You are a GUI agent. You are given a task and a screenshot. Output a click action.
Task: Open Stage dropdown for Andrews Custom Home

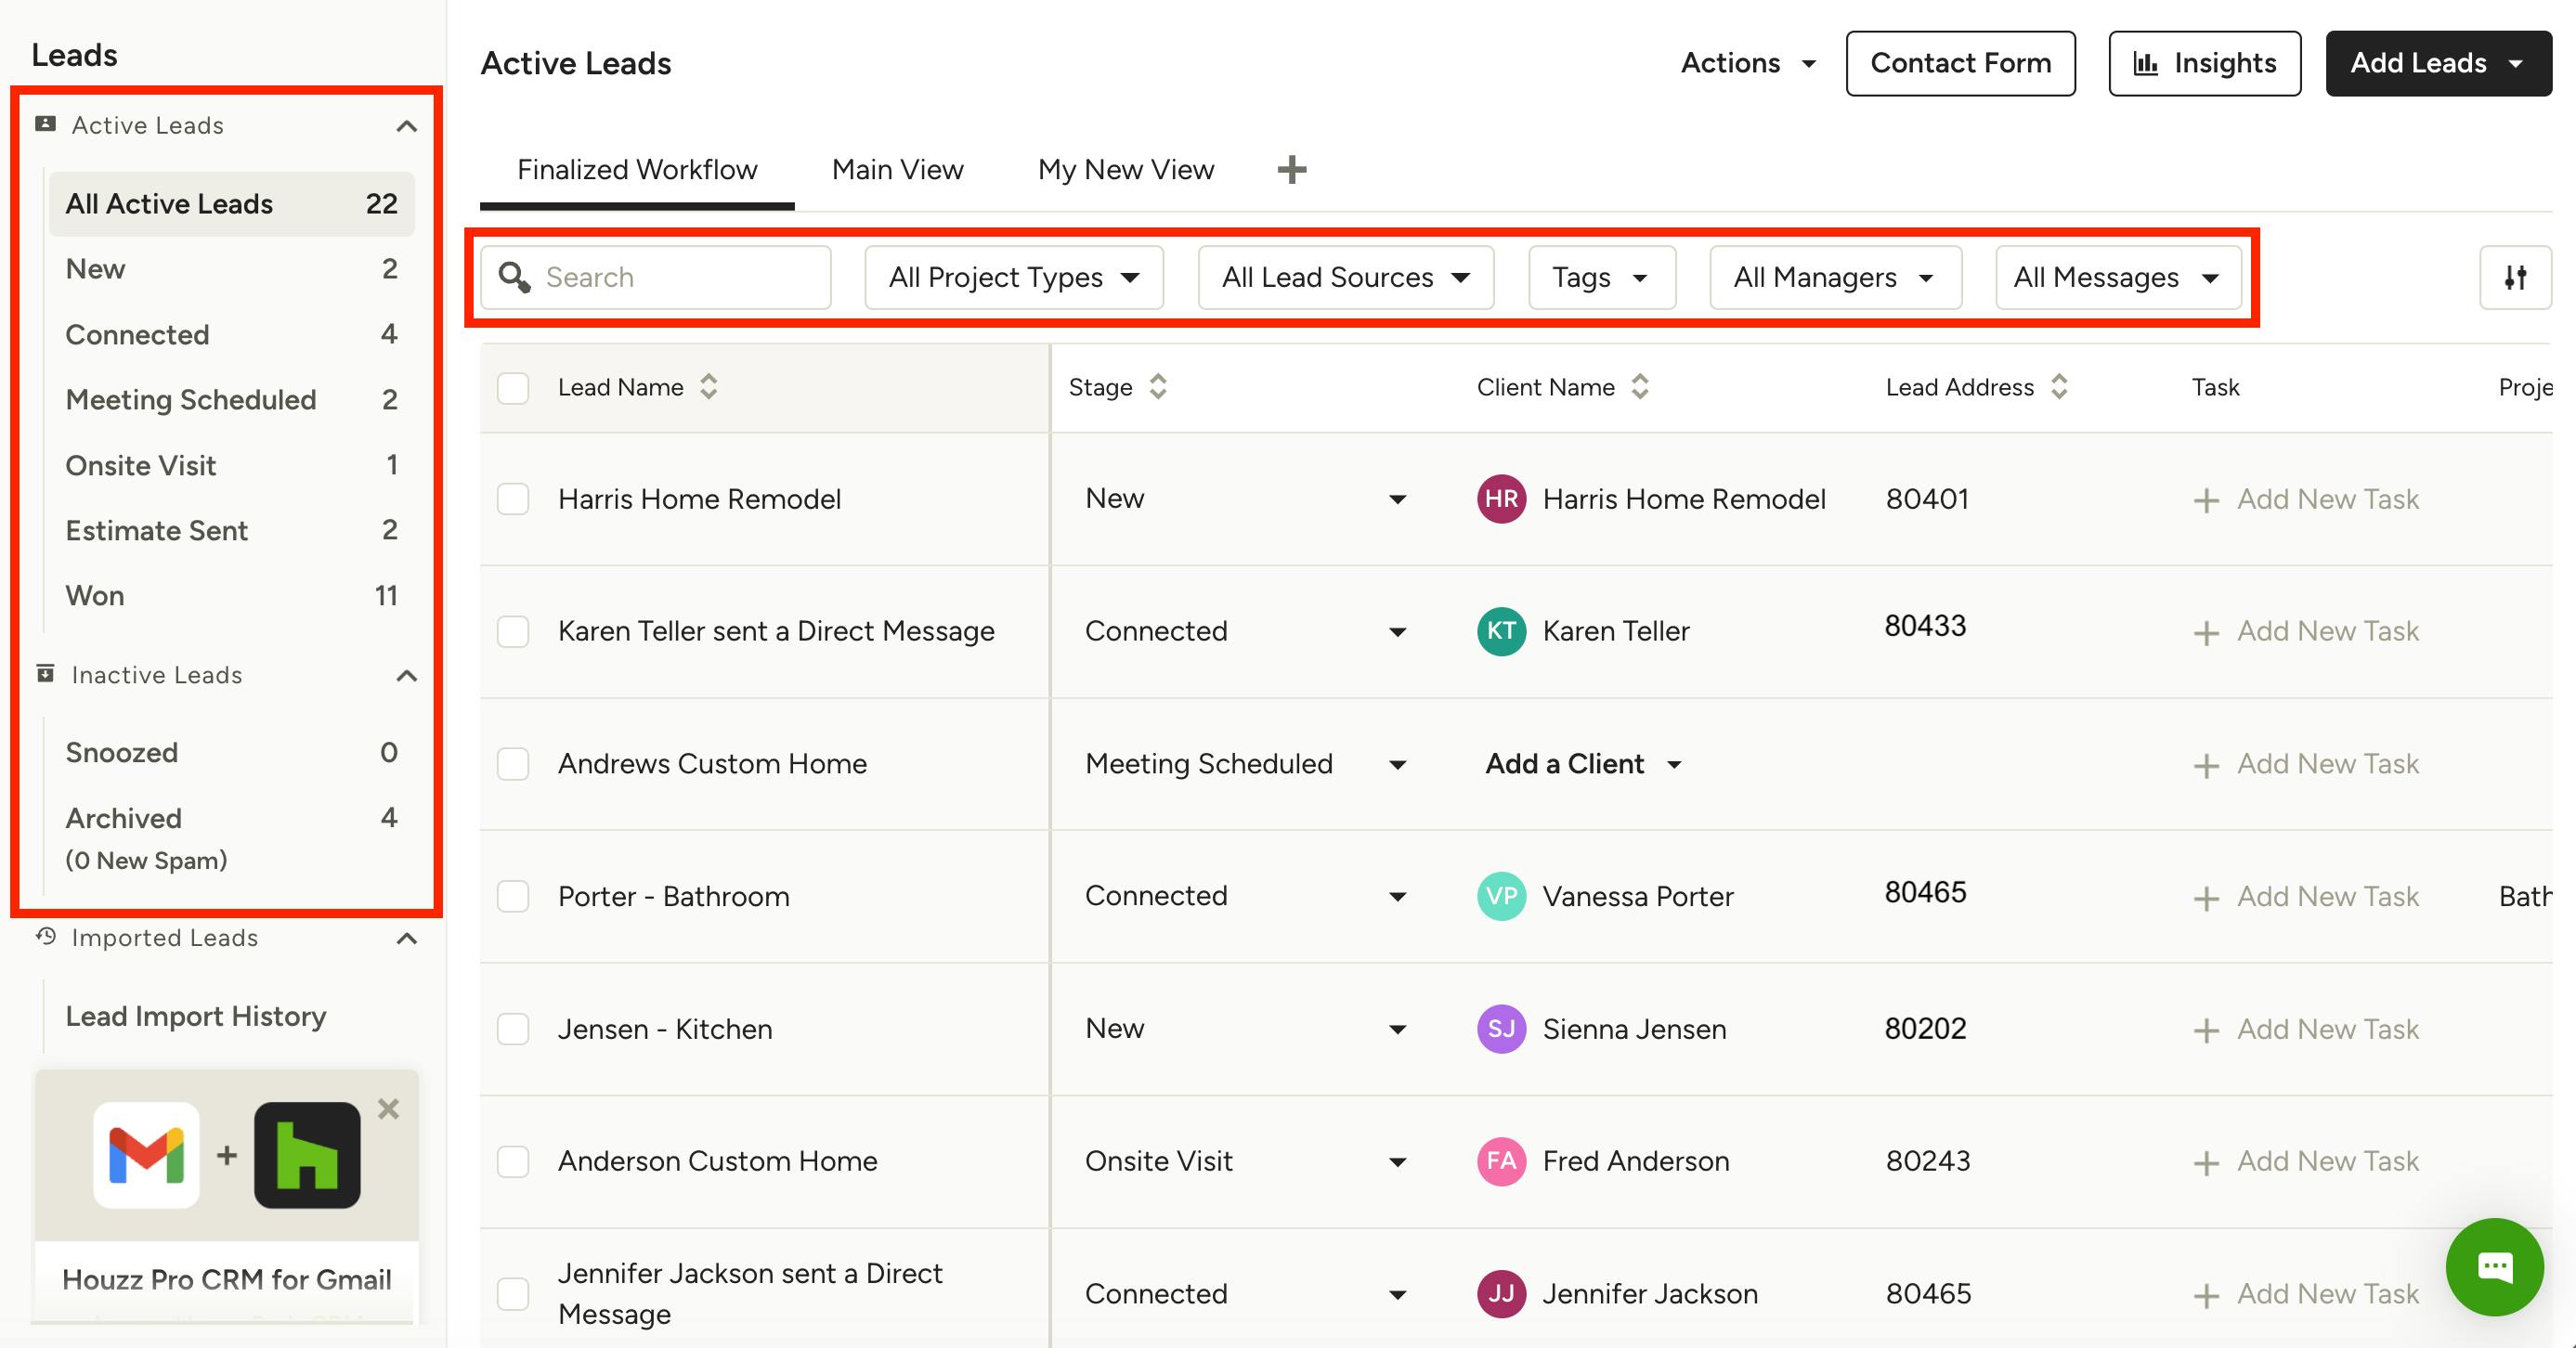1397,765
